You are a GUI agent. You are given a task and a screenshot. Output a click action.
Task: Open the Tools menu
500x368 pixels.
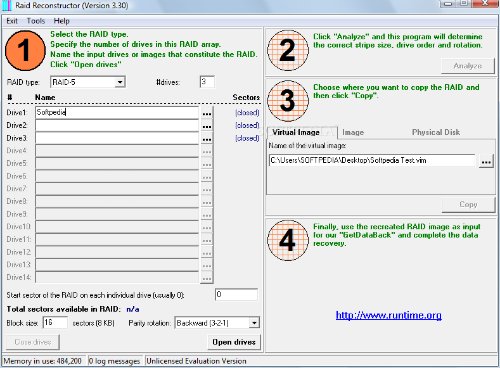[x=36, y=21]
